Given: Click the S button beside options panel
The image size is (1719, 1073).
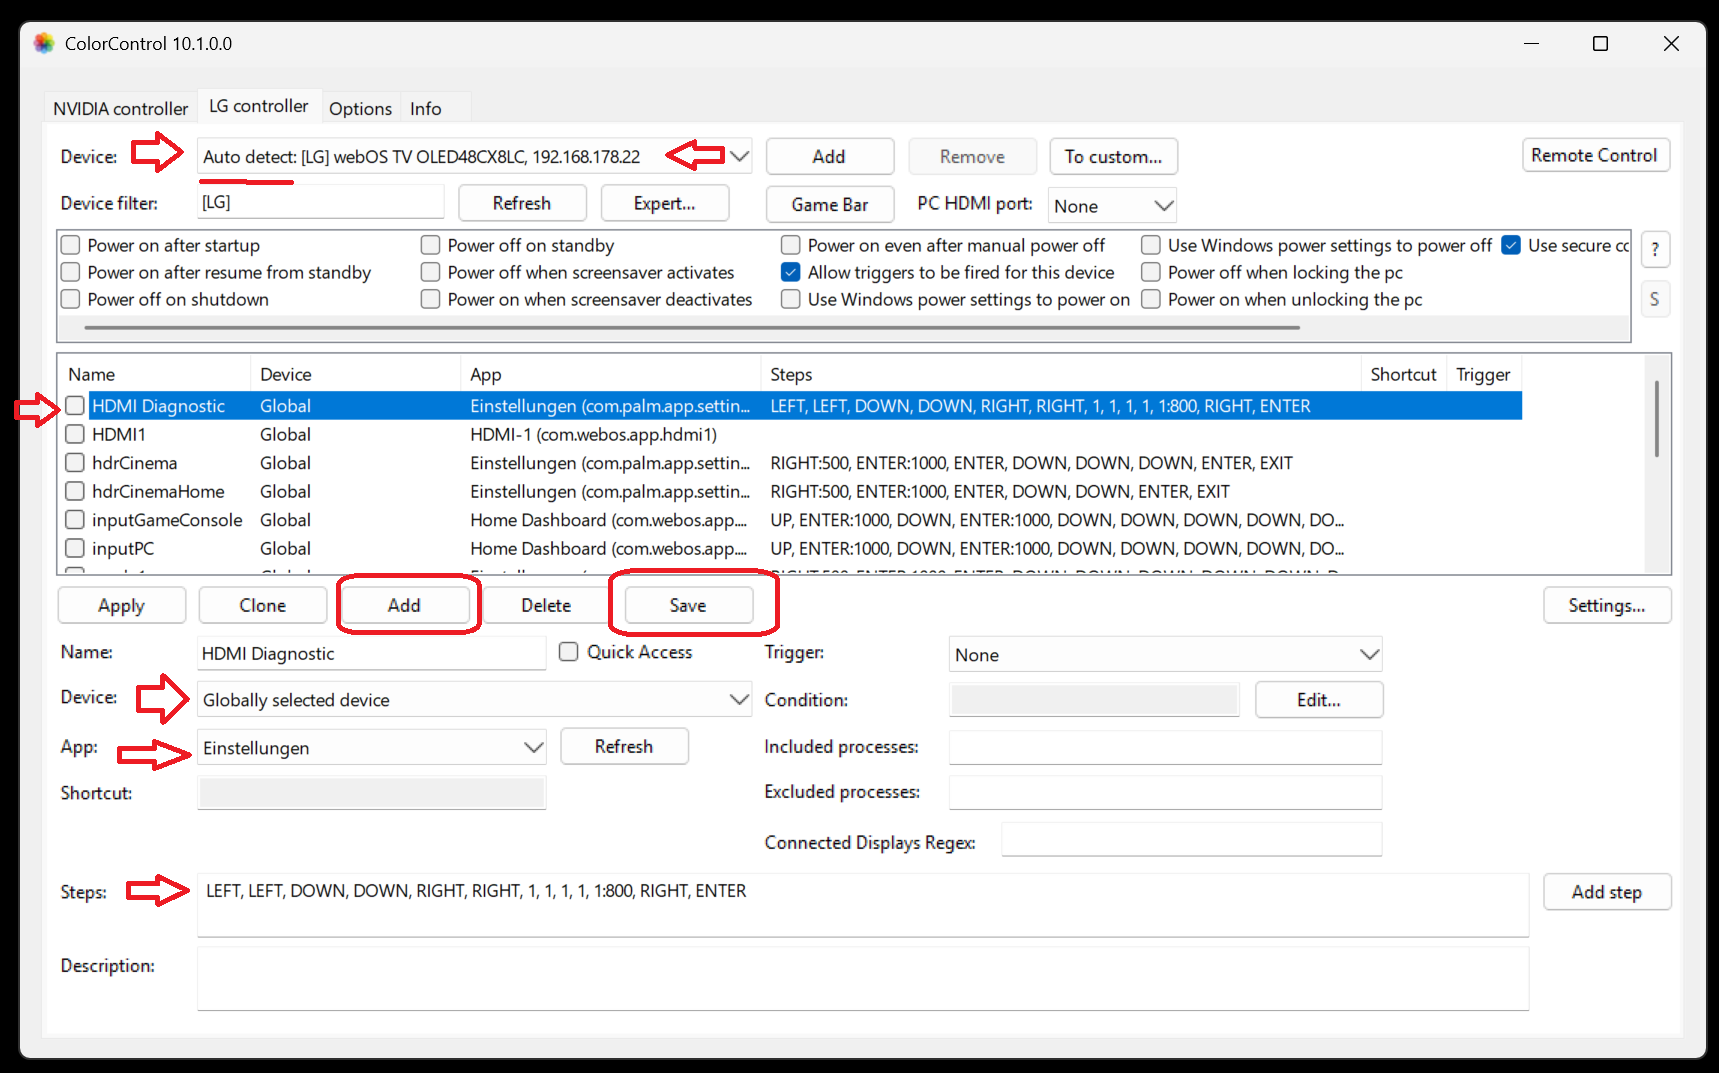Looking at the screenshot, I should coord(1655,299).
